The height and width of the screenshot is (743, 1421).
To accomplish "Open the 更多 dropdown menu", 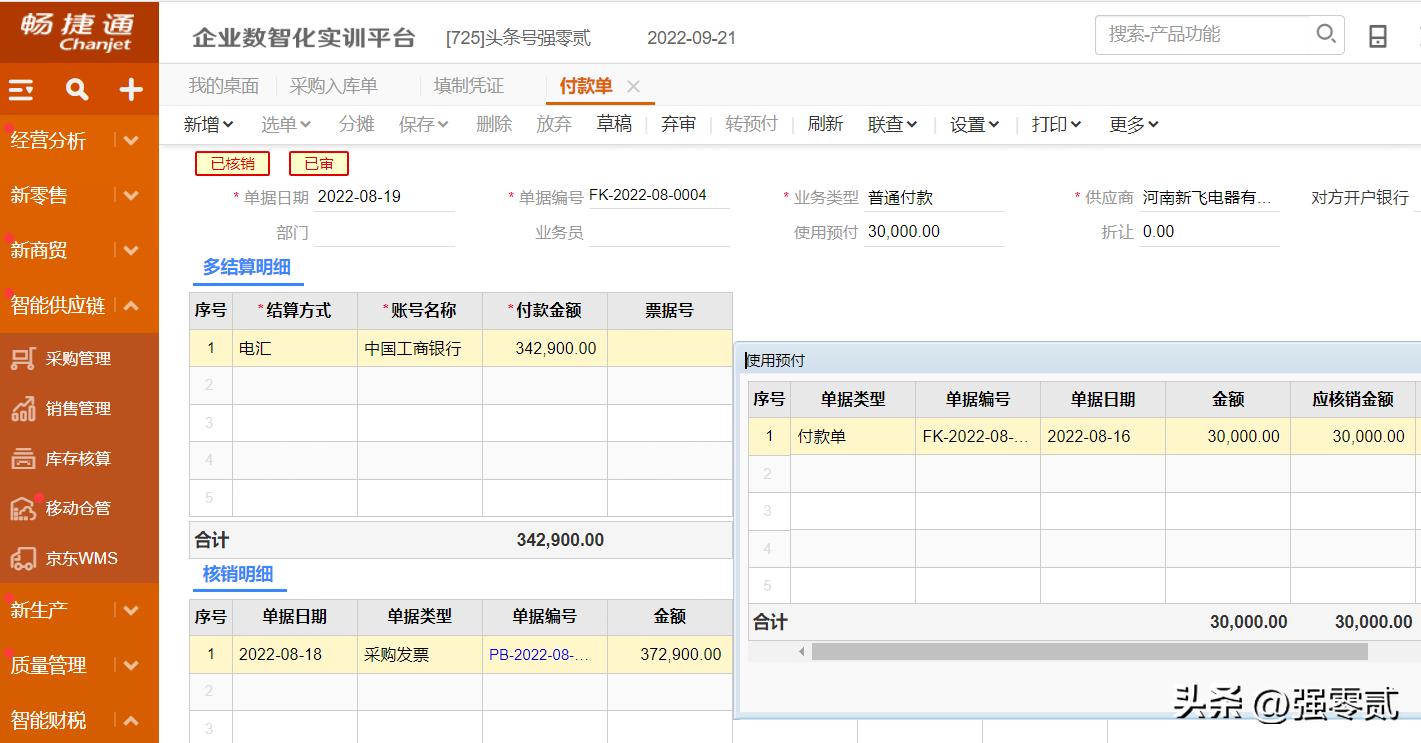I will (x=1133, y=124).
